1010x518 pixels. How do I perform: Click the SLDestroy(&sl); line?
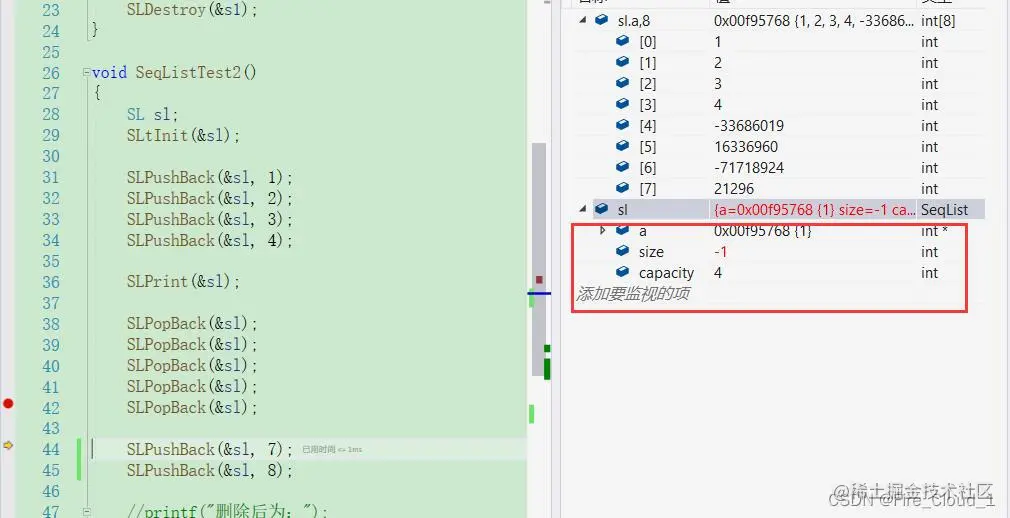(x=192, y=10)
